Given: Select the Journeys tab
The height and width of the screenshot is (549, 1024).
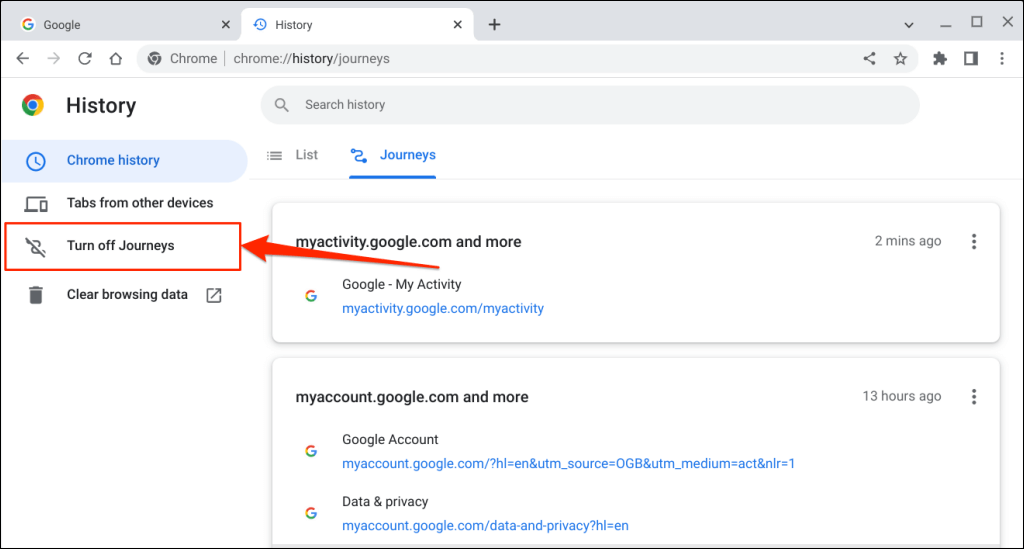Looking at the screenshot, I should pos(392,155).
